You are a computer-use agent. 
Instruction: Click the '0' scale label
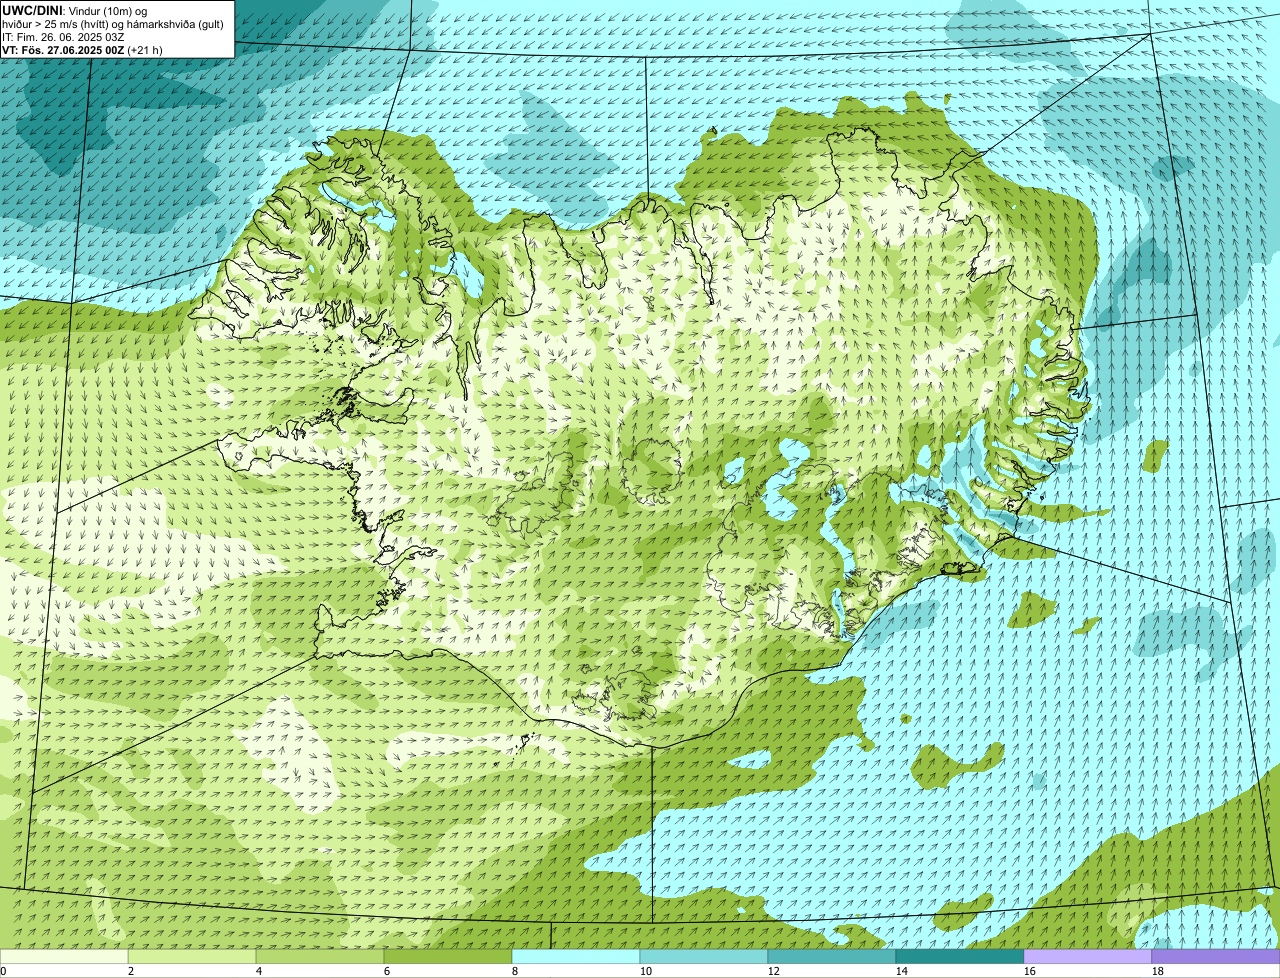[x=3, y=971]
